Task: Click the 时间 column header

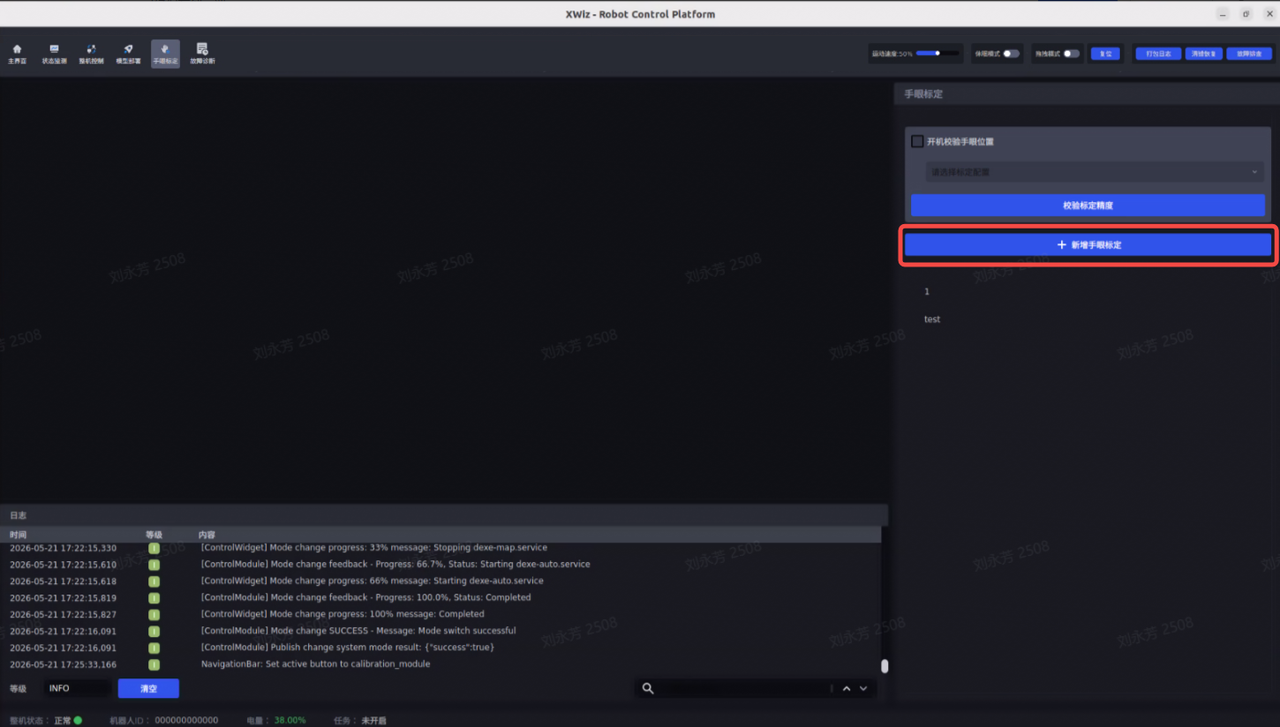Action: pos(18,535)
